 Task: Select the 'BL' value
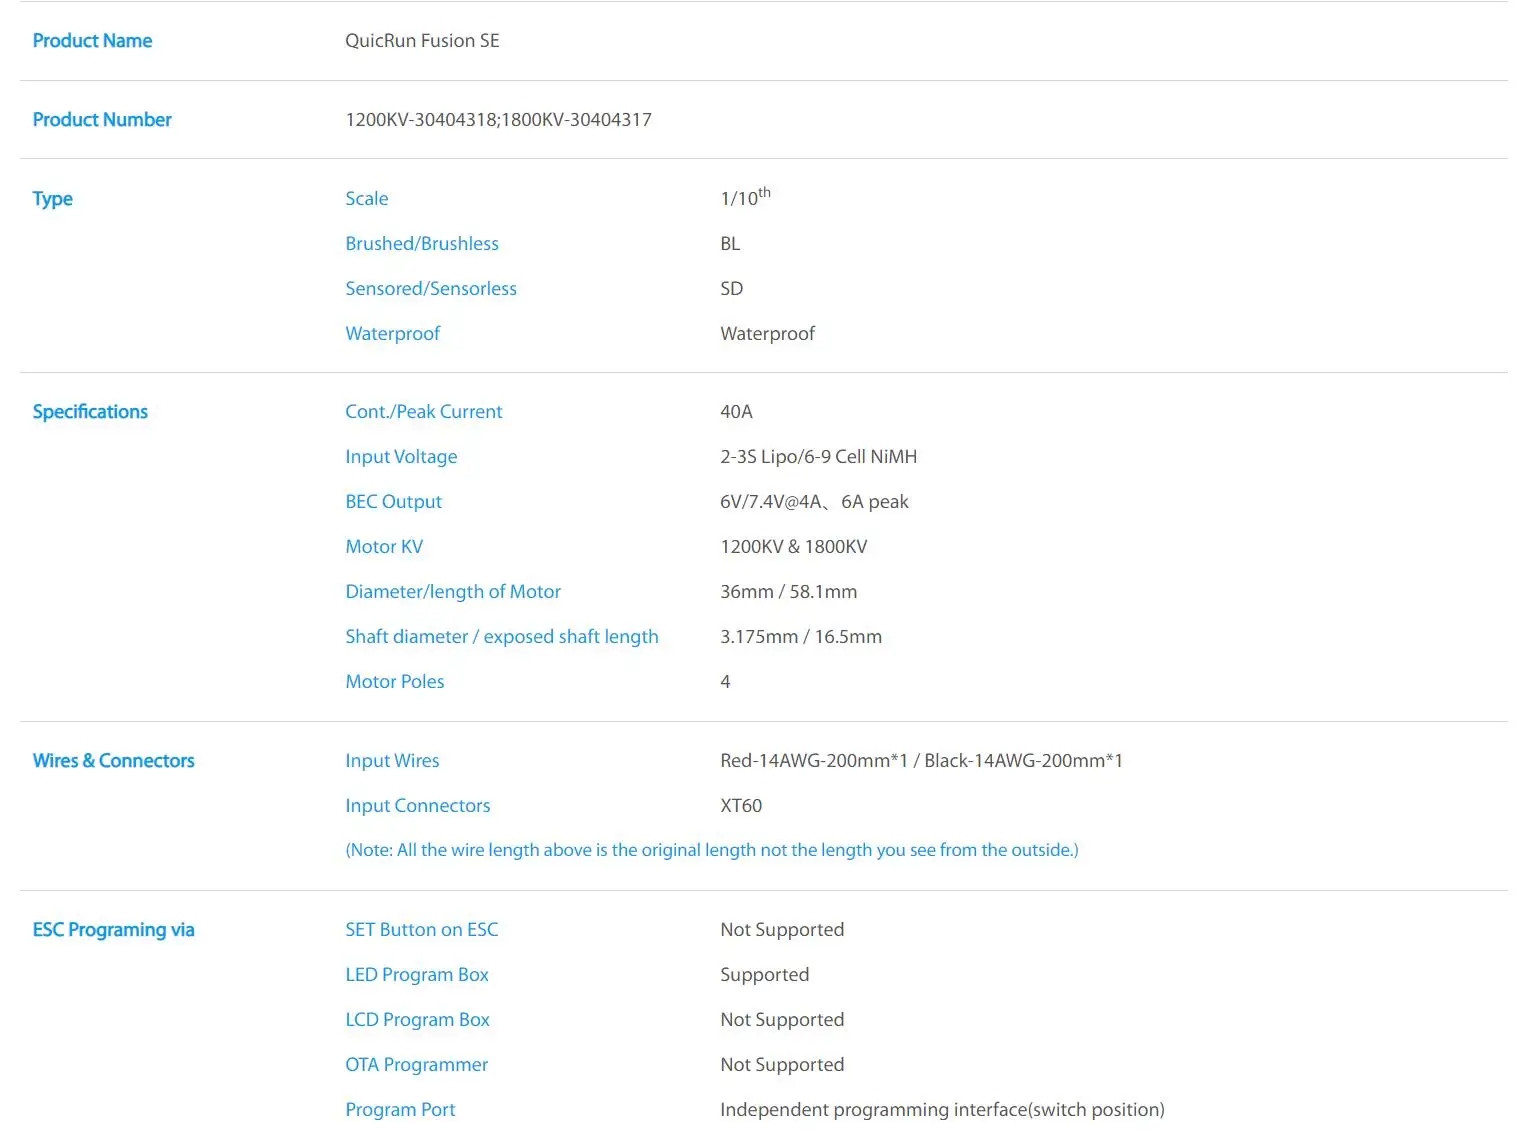(x=730, y=244)
